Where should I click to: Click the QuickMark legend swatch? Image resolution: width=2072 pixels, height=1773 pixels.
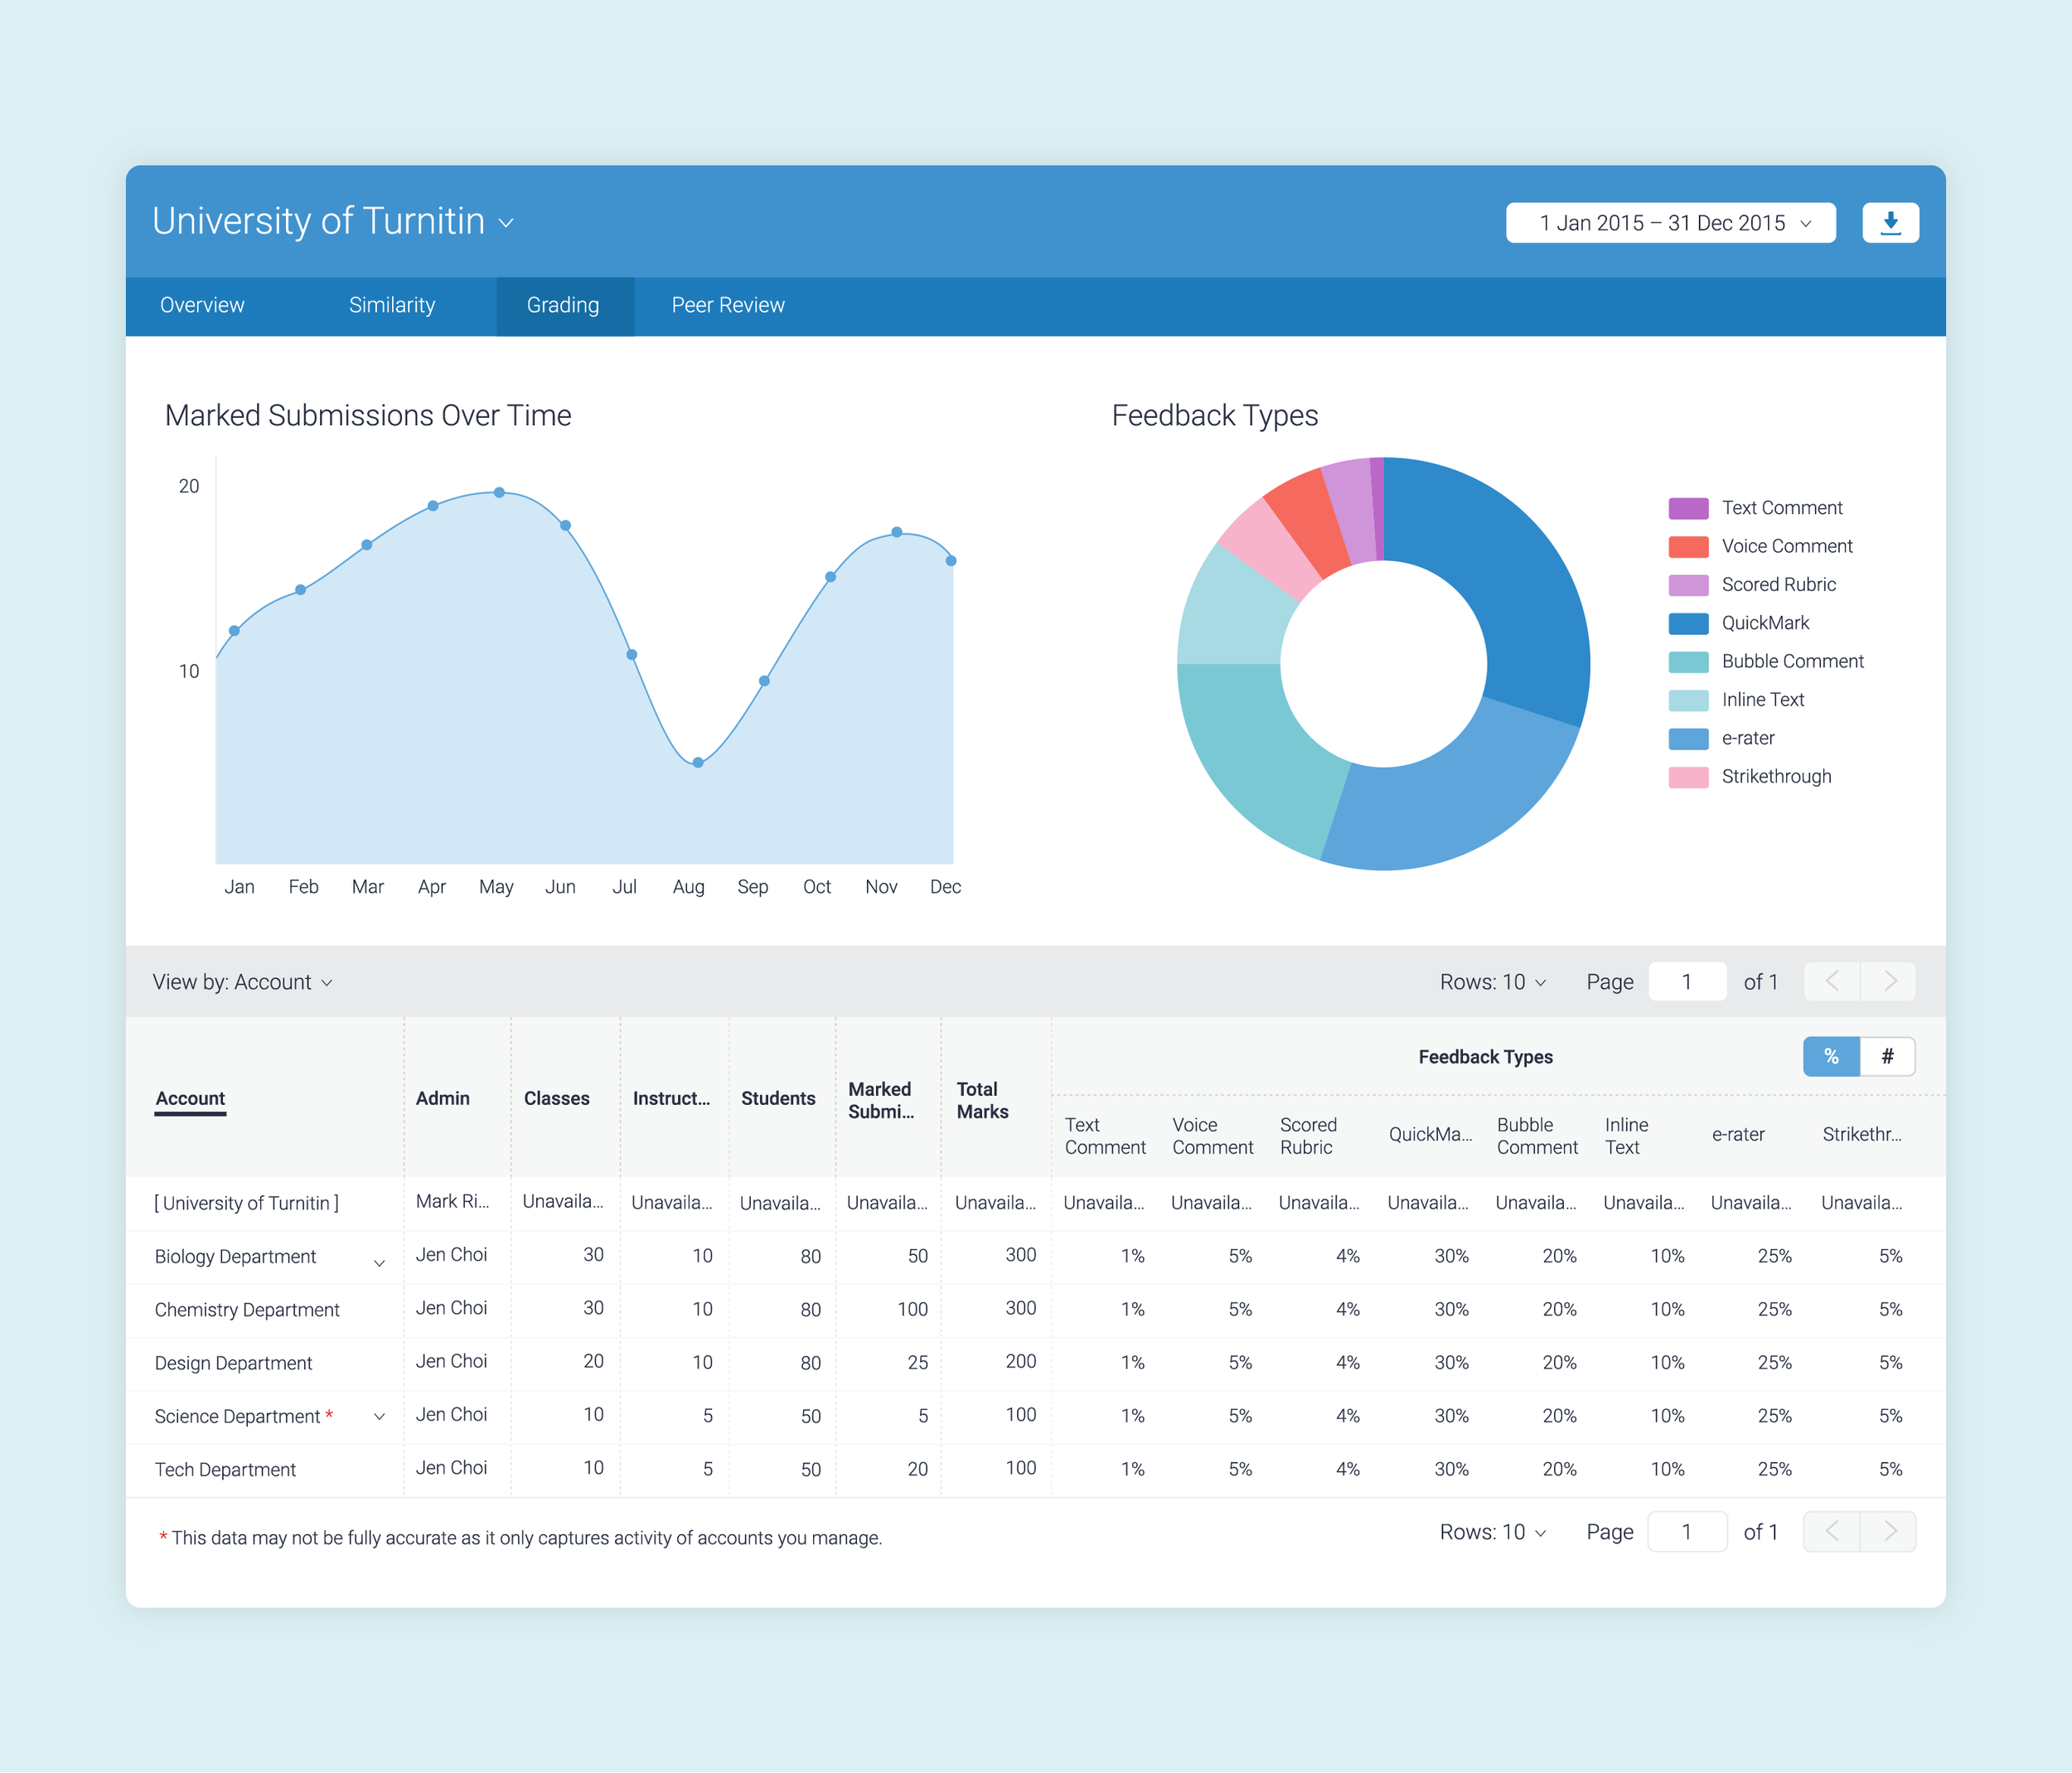[x=1688, y=623]
